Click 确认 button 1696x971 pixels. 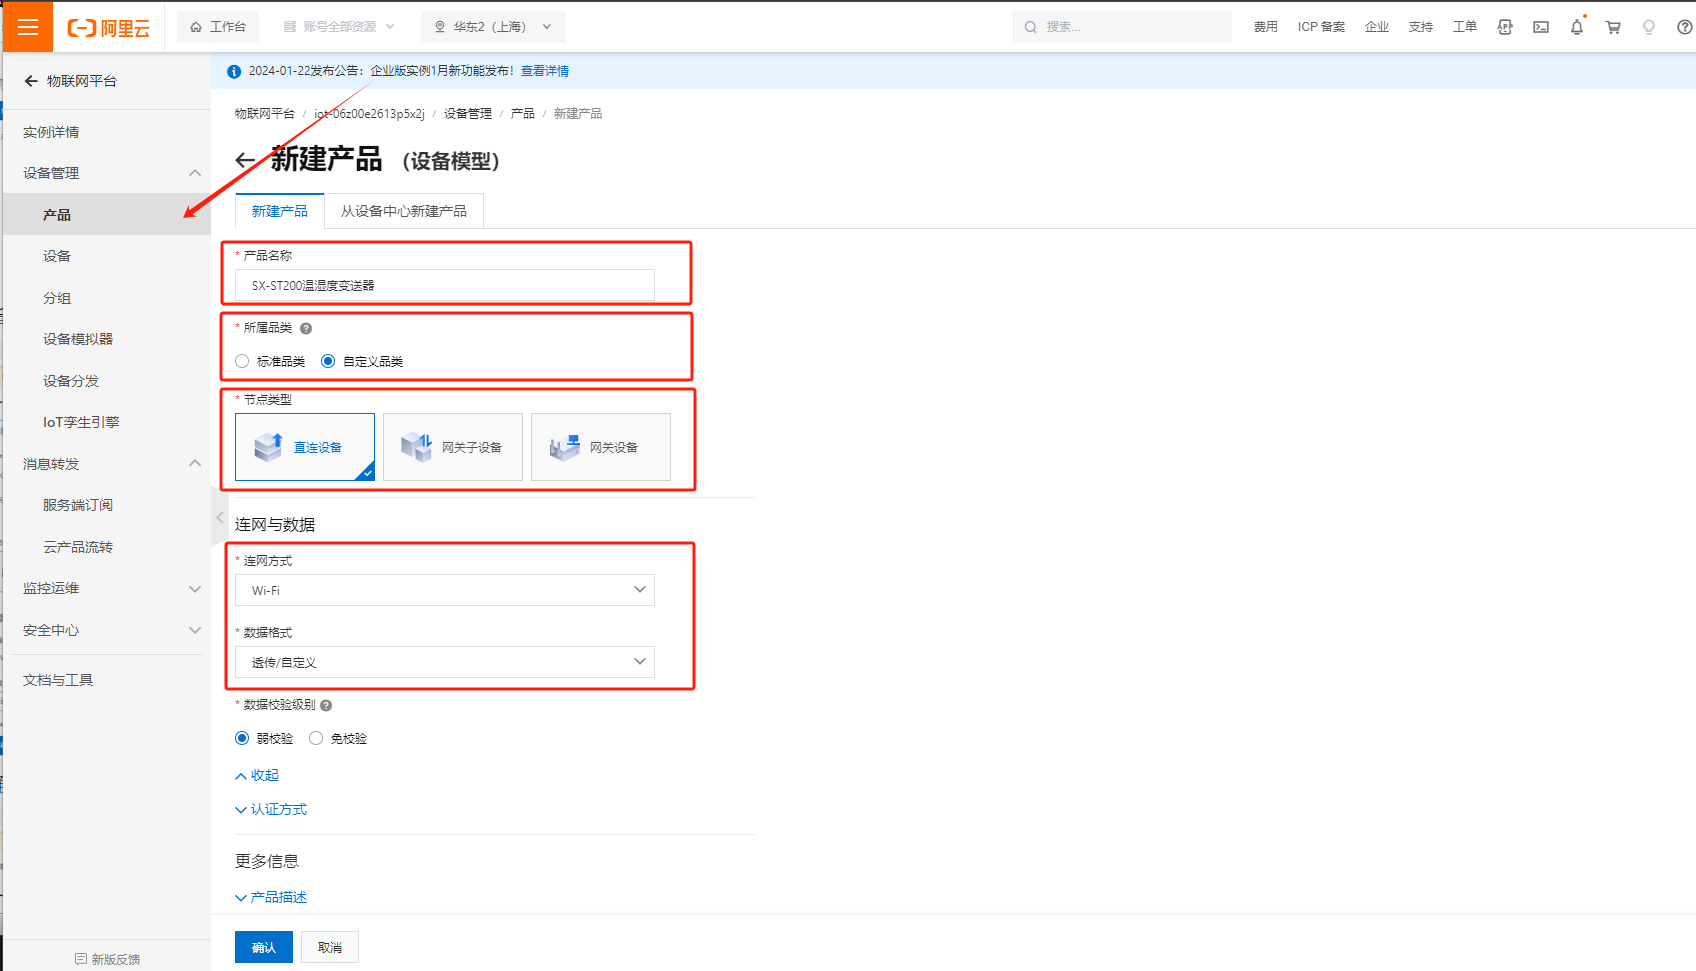pyautogui.click(x=263, y=947)
